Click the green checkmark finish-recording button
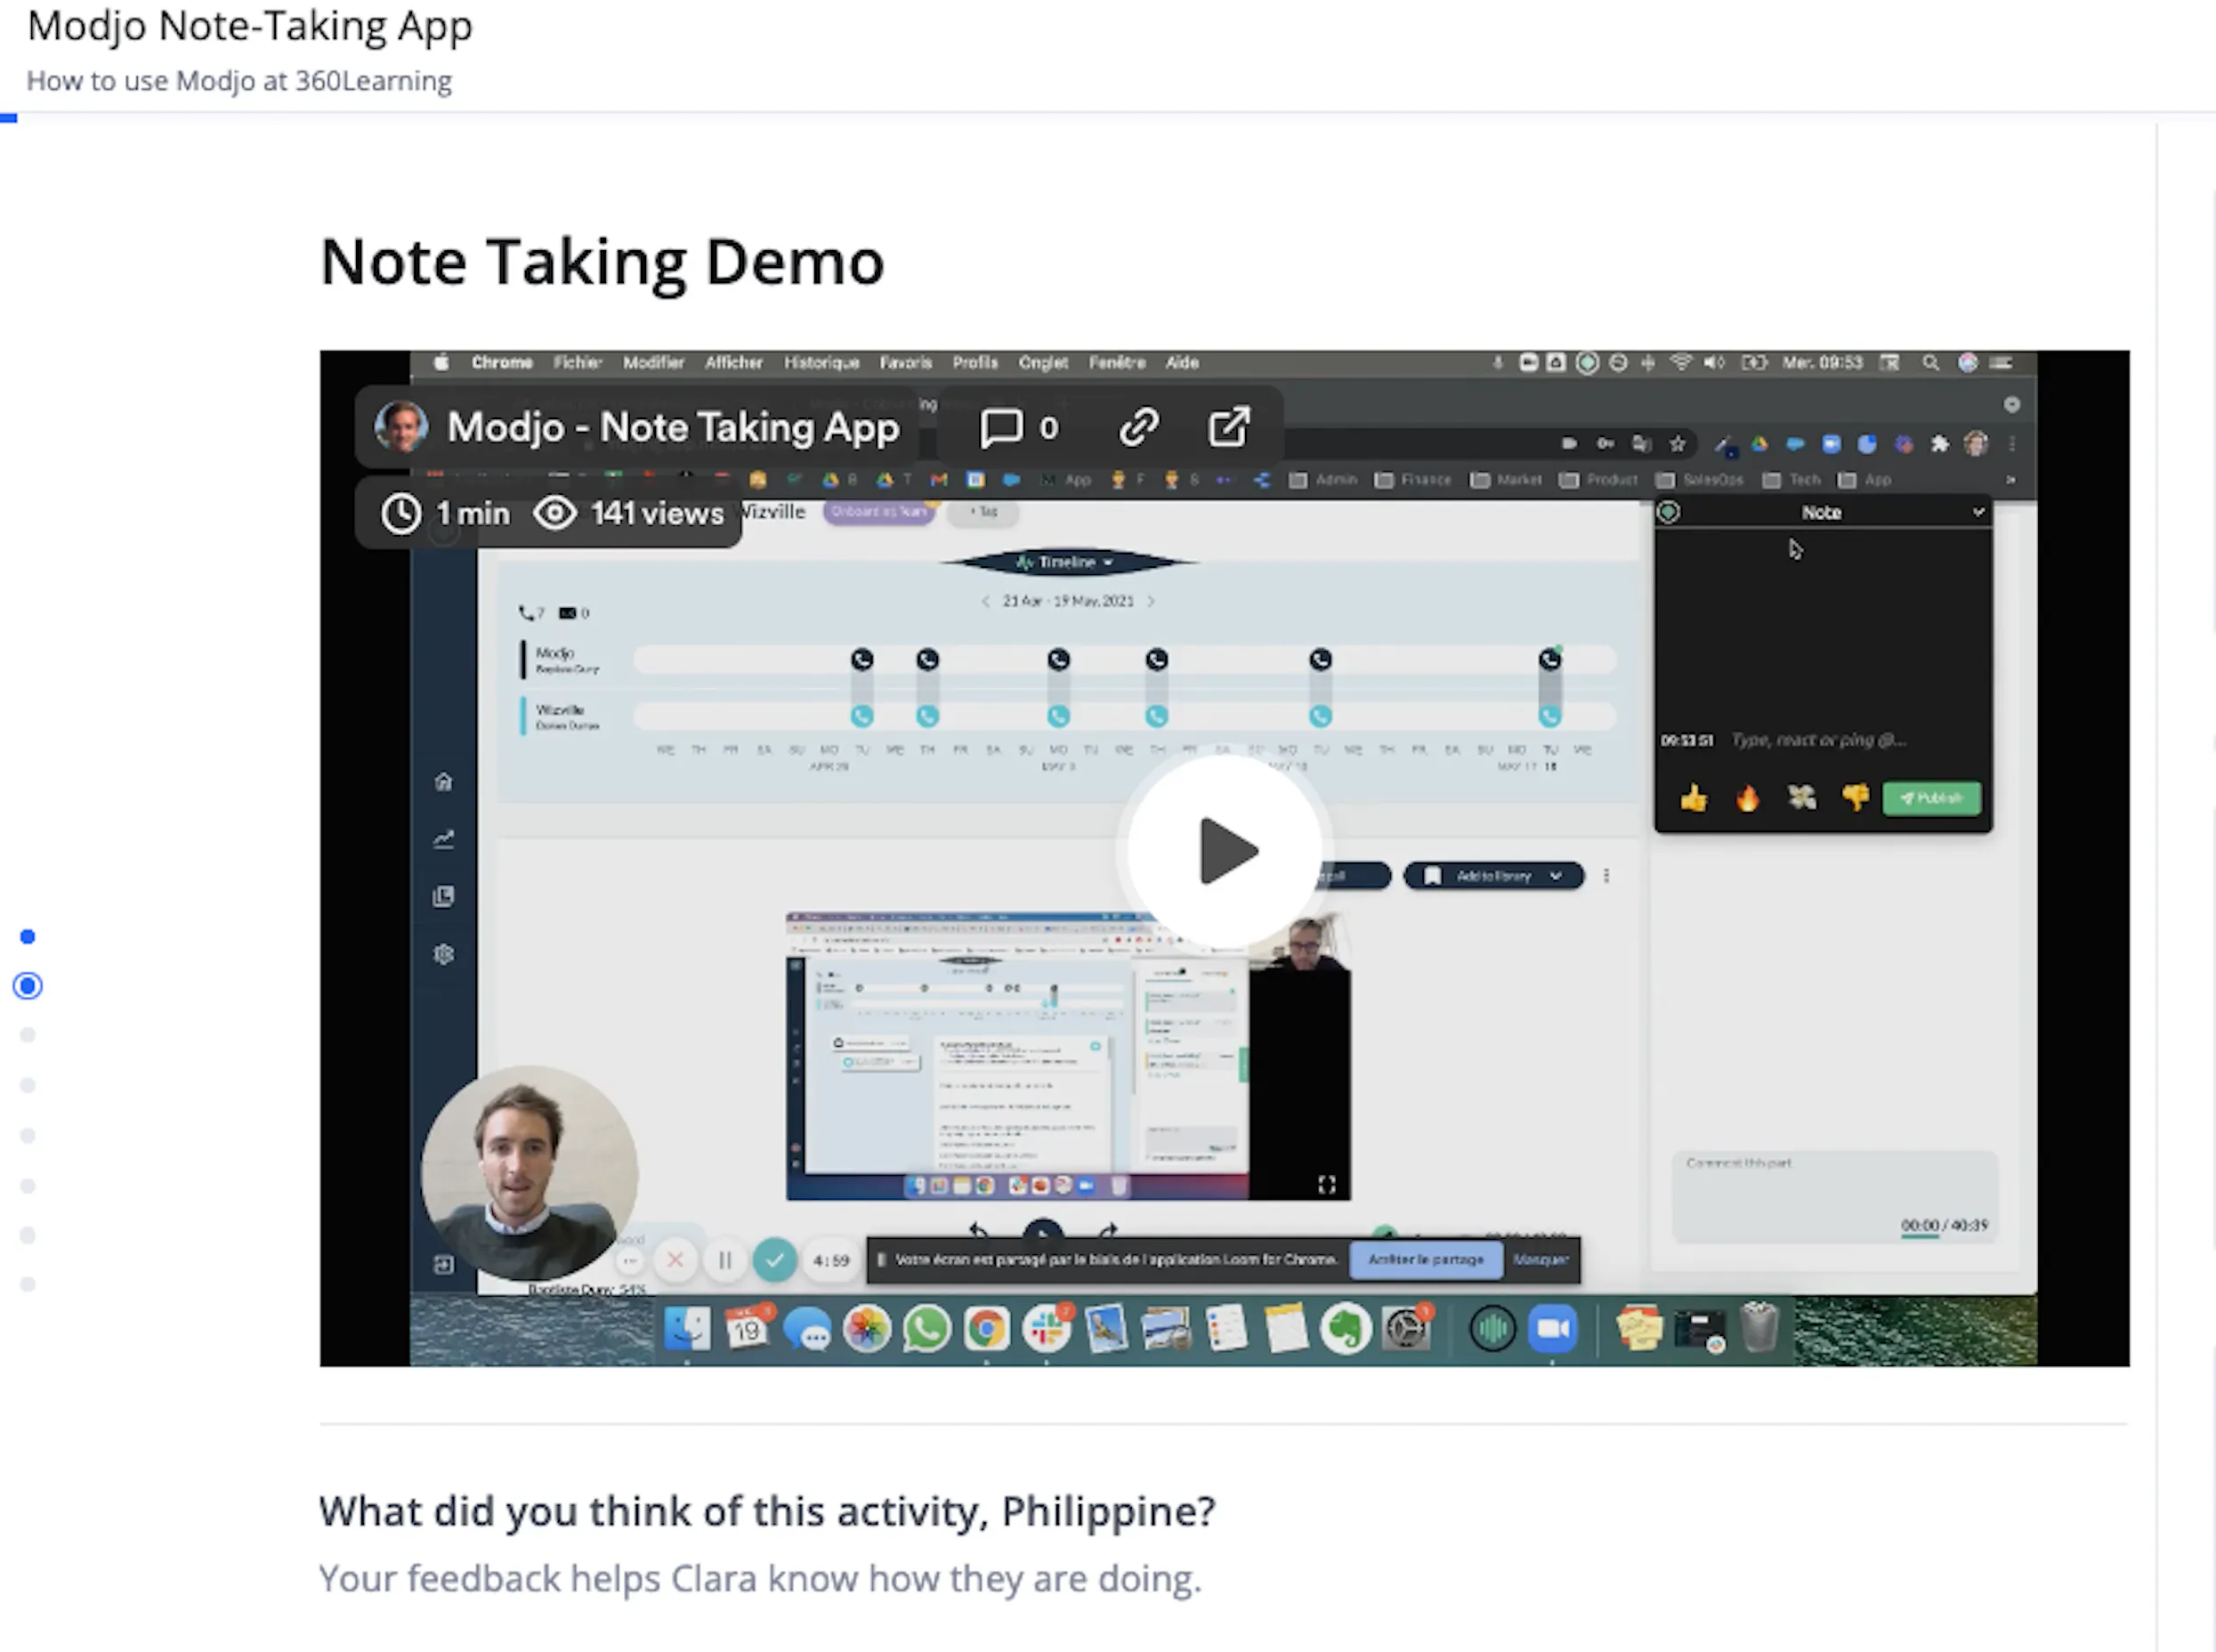Viewport: 2216px width, 1652px height. tap(775, 1259)
